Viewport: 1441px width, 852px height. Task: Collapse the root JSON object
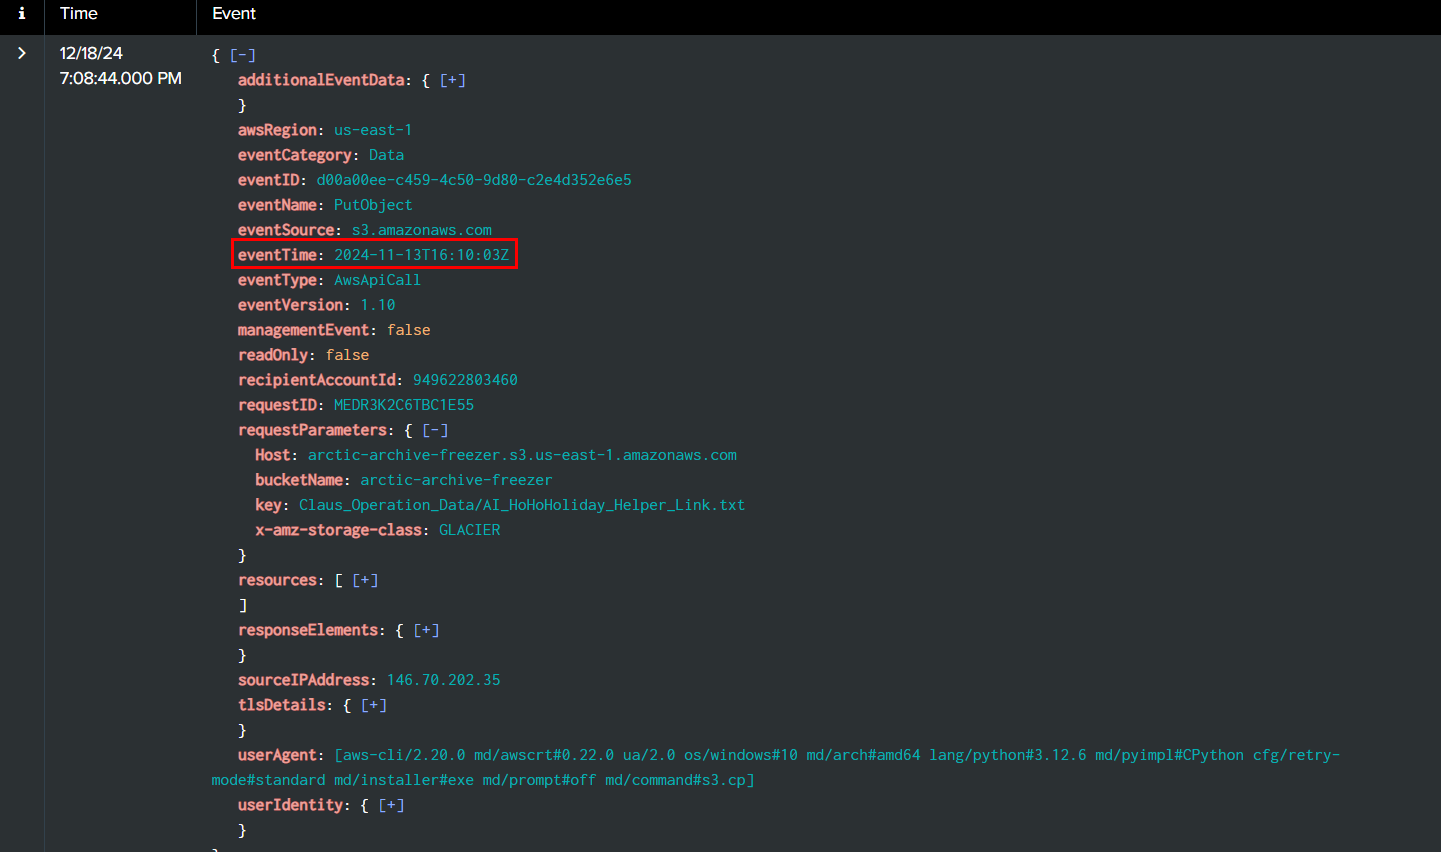coord(243,55)
